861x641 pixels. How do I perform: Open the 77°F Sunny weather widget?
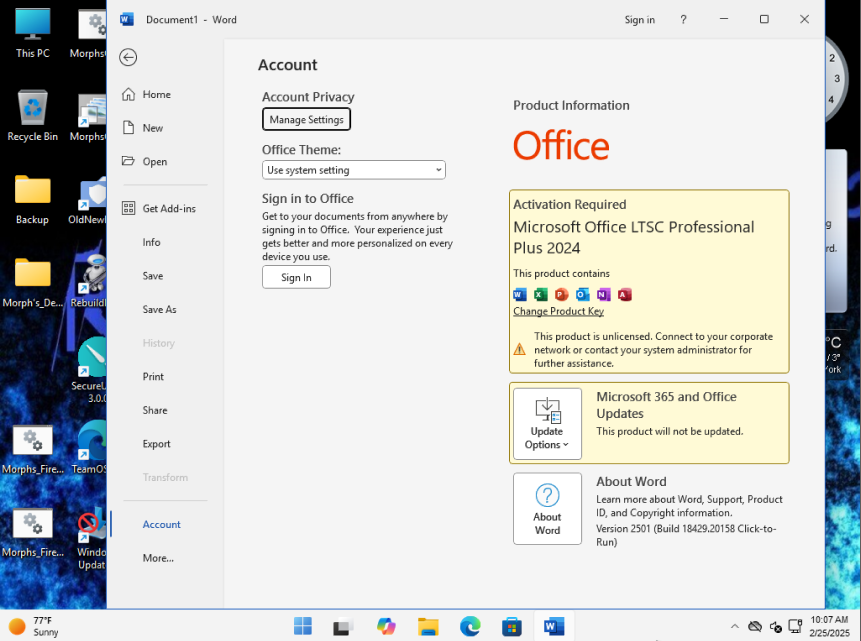(34, 626)
